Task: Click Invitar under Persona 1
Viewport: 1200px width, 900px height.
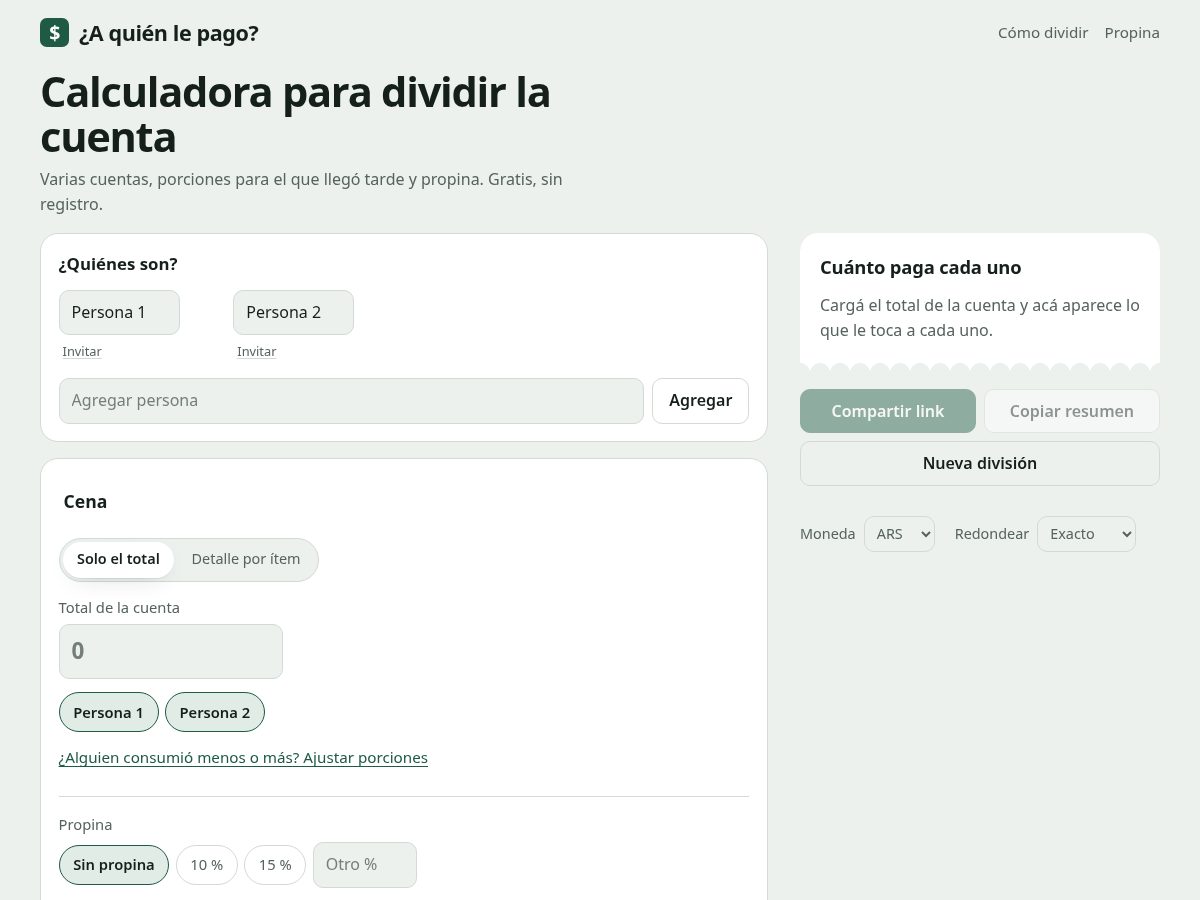Action: [81, 352]
